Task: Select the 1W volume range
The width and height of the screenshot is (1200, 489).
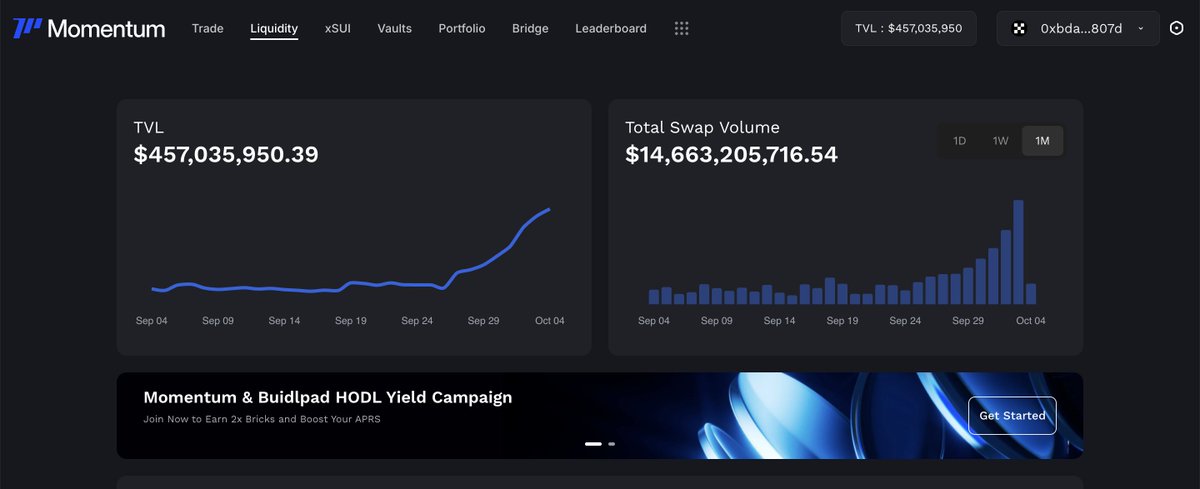Action: coord(1001,141)
